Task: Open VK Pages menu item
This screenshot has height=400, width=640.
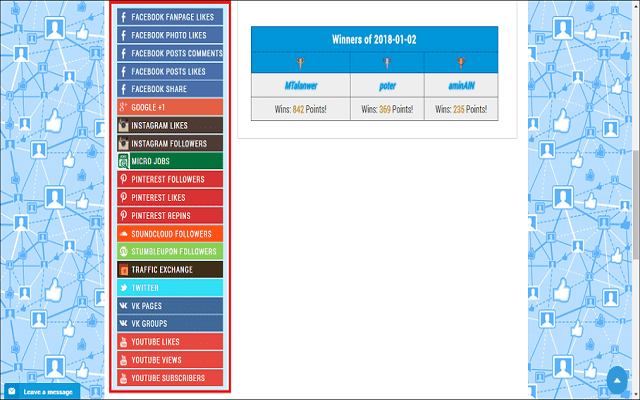Action: 169,306
